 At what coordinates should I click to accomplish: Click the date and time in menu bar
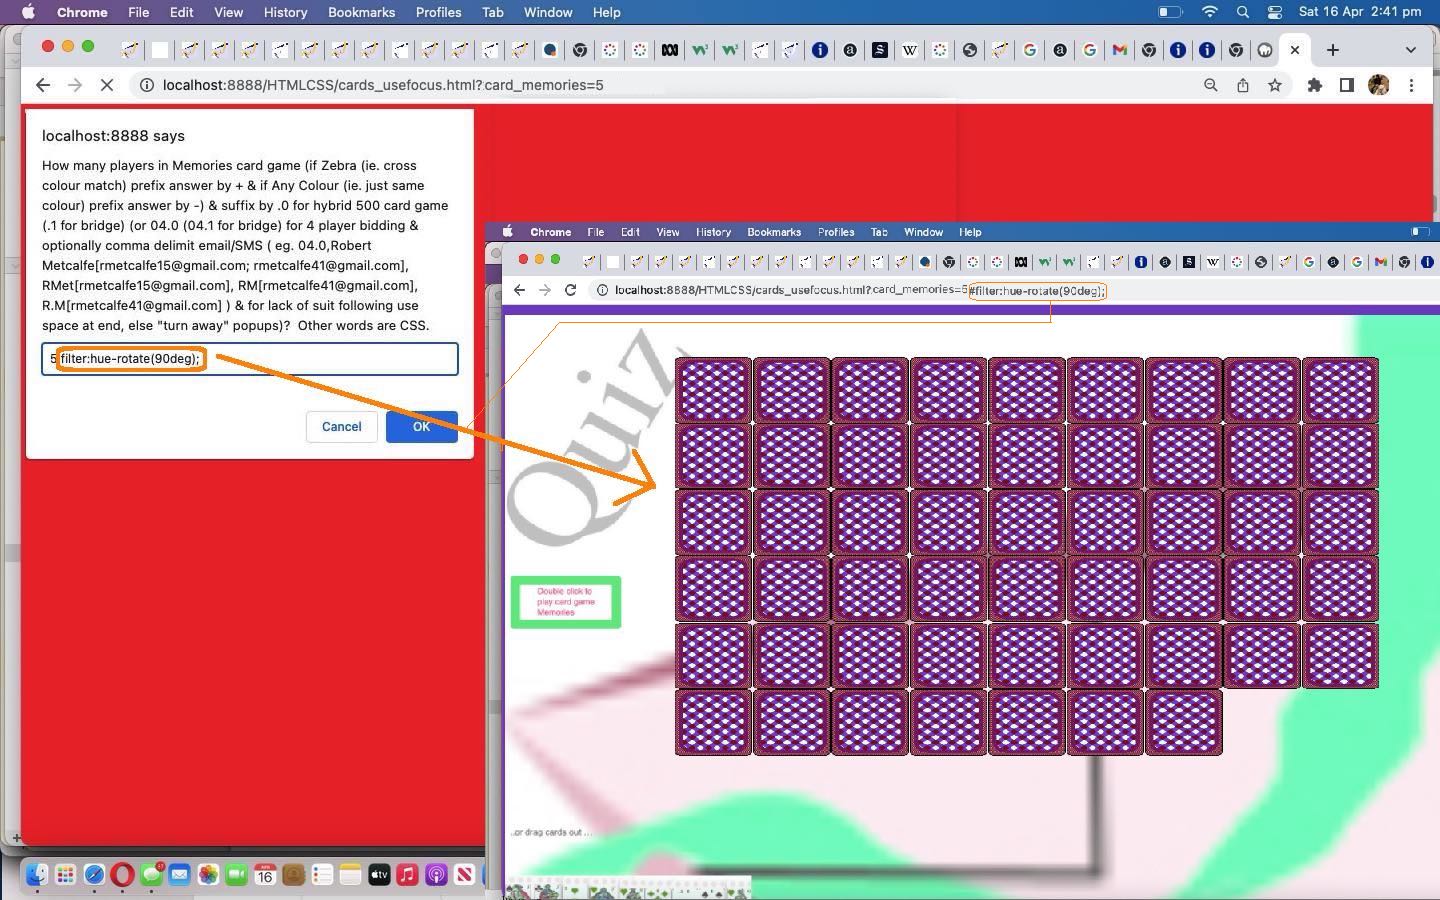pos(1359,12)
